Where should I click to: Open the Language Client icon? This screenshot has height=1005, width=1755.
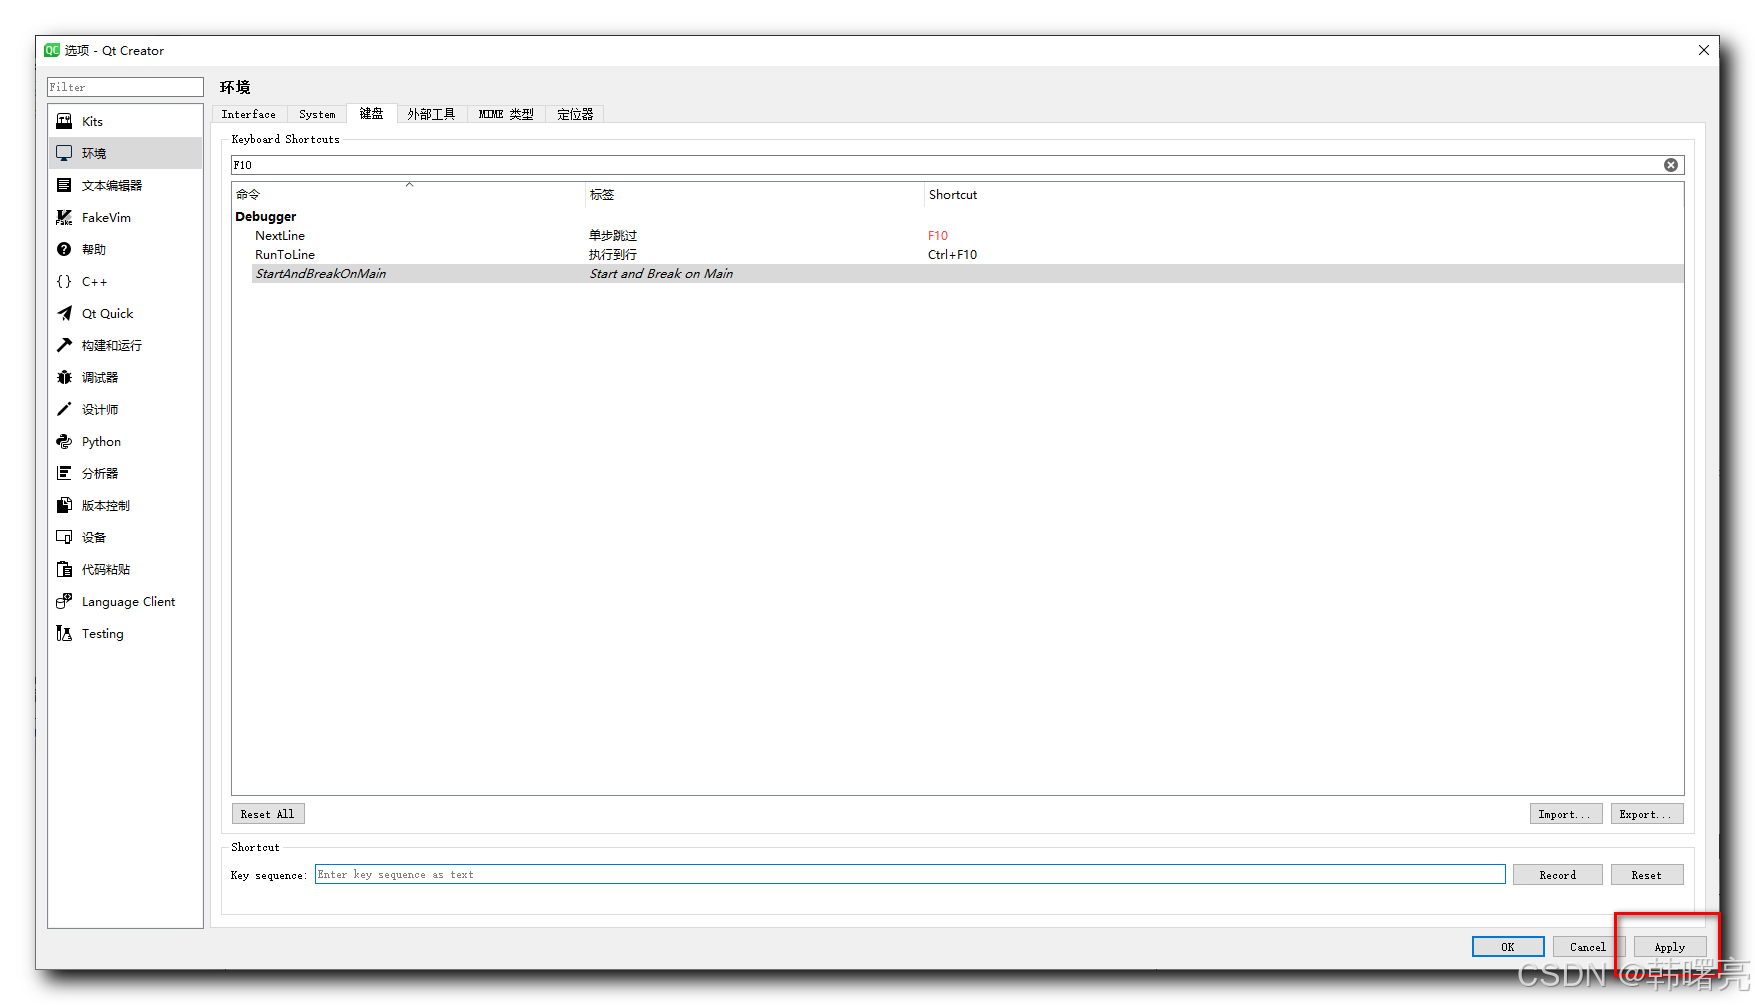click(x=64, y=601)
